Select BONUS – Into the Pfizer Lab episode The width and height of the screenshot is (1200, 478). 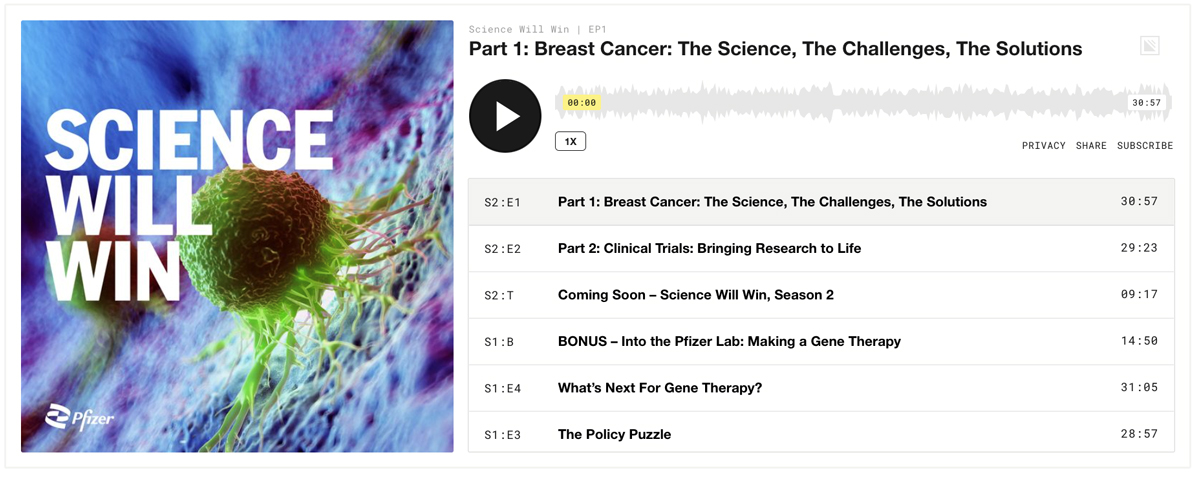pyautogui.click(x=821, y=341)
